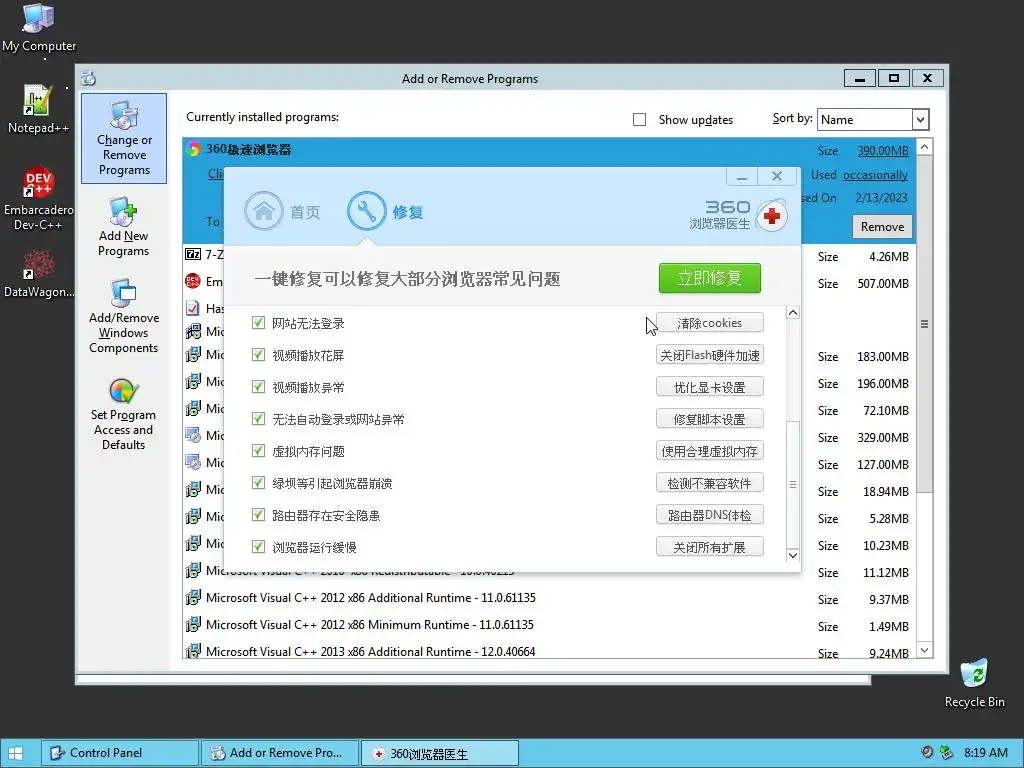This screenshot has width=1024, height=768.
Task: Click the Add or Remove Programs title bar icon
Action: (89, 78)
